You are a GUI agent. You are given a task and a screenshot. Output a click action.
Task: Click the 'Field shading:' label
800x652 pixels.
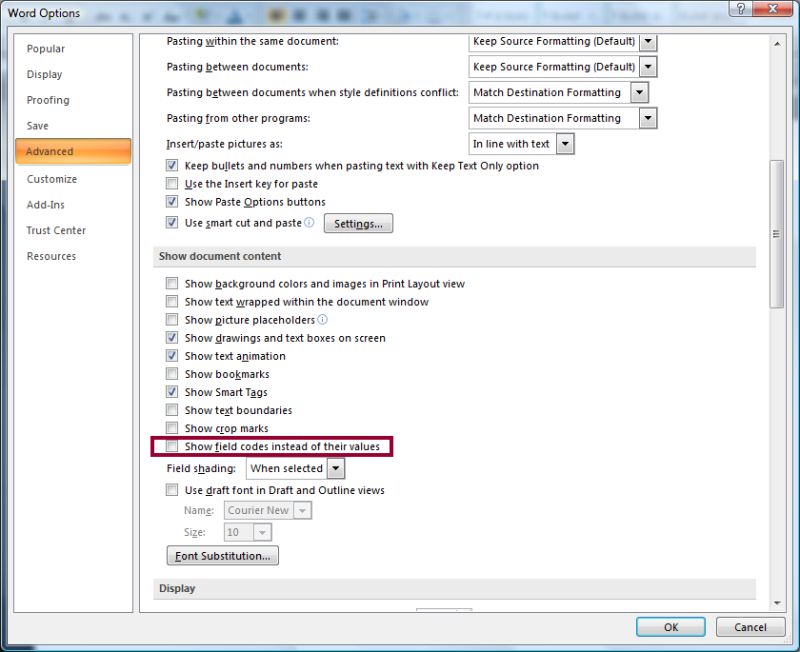tap(201, 468)
